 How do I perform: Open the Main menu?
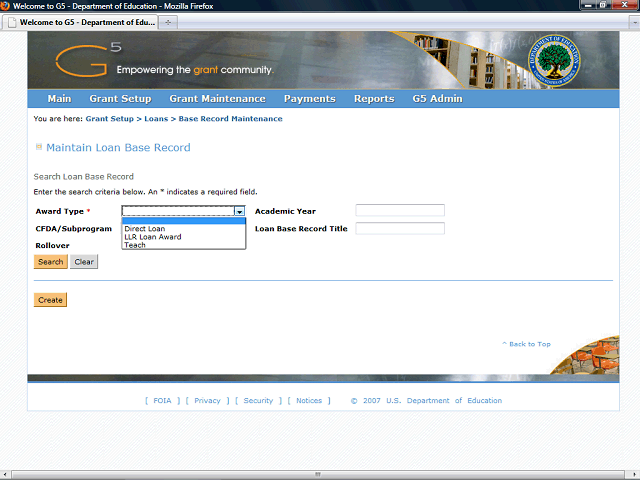tap(59, 99)
